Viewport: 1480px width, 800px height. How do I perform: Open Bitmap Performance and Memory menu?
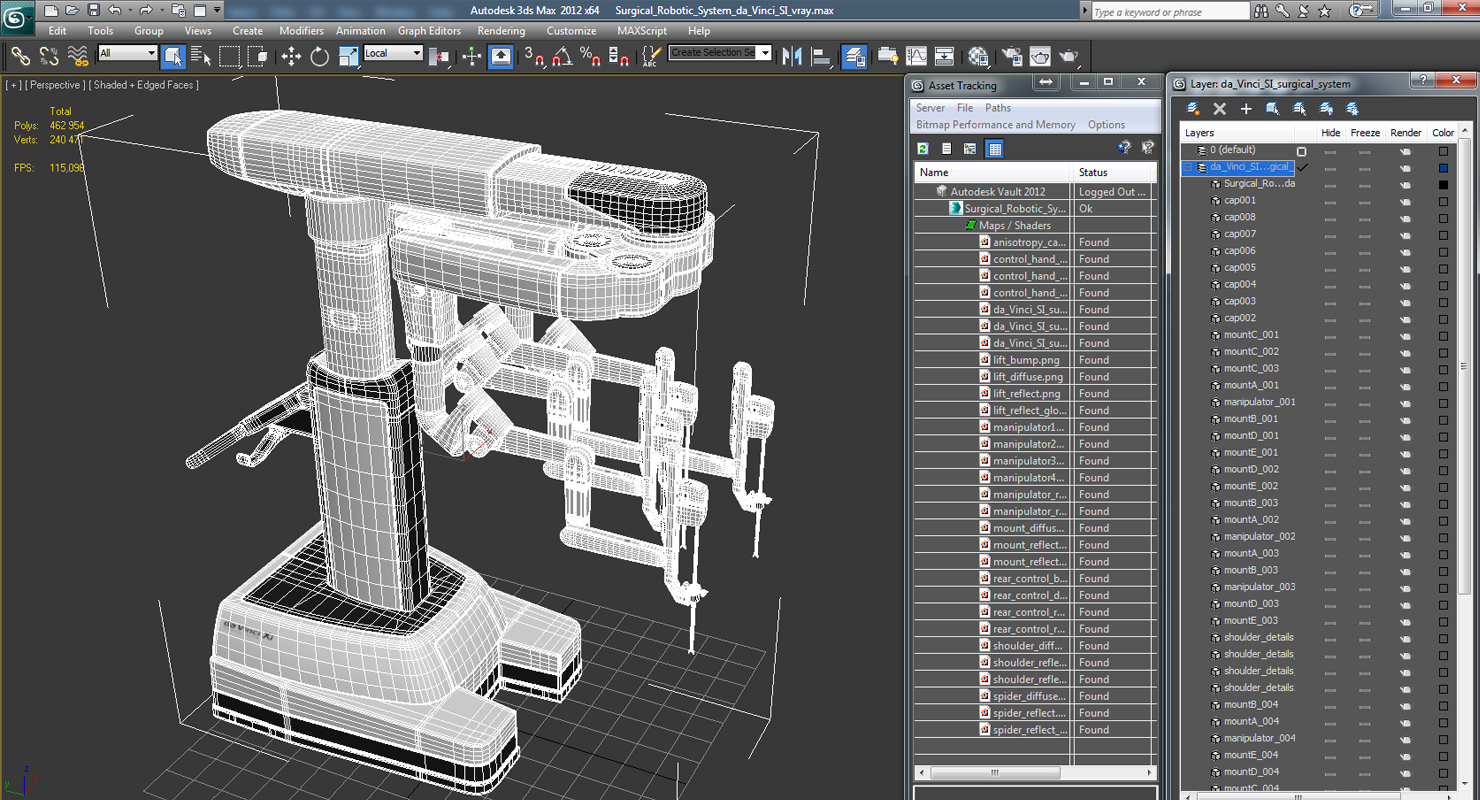pyautogui.click(x=996, y=125)
